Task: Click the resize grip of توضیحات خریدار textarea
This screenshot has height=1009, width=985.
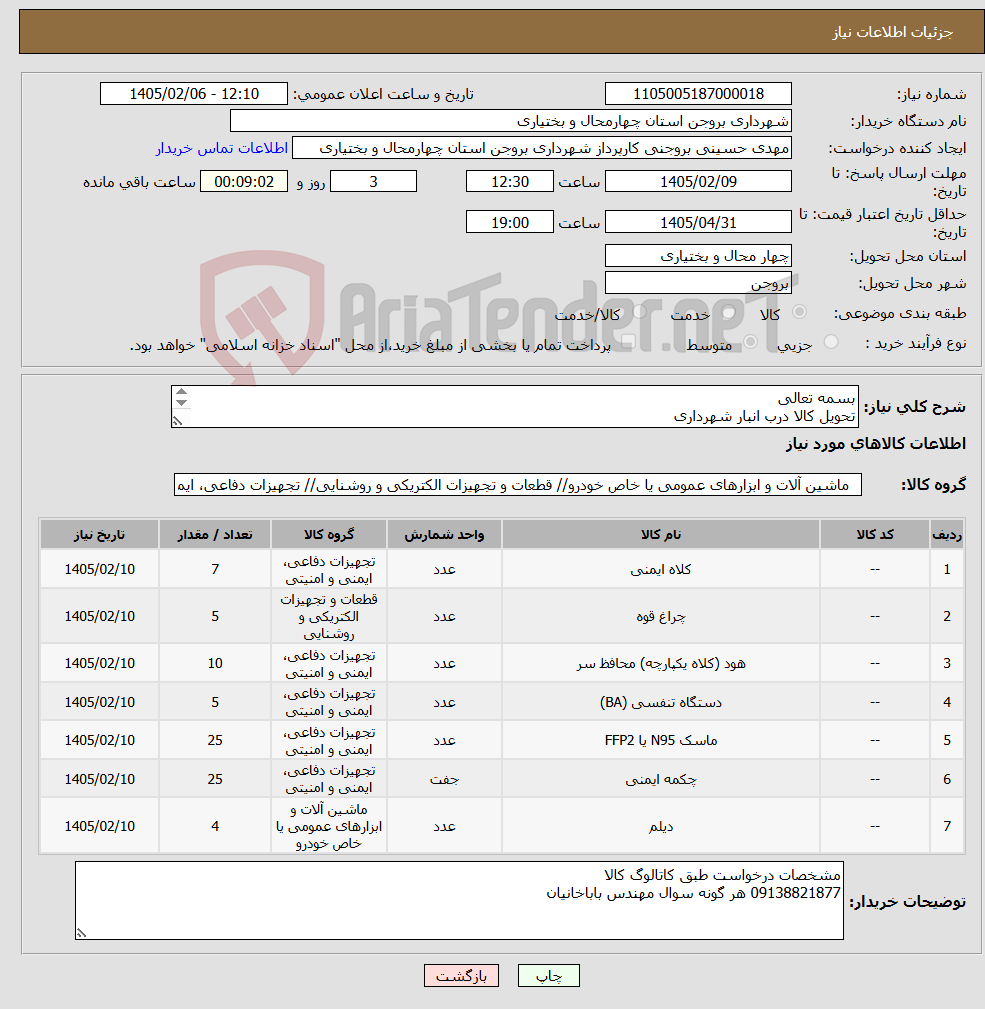Action: 81,933
